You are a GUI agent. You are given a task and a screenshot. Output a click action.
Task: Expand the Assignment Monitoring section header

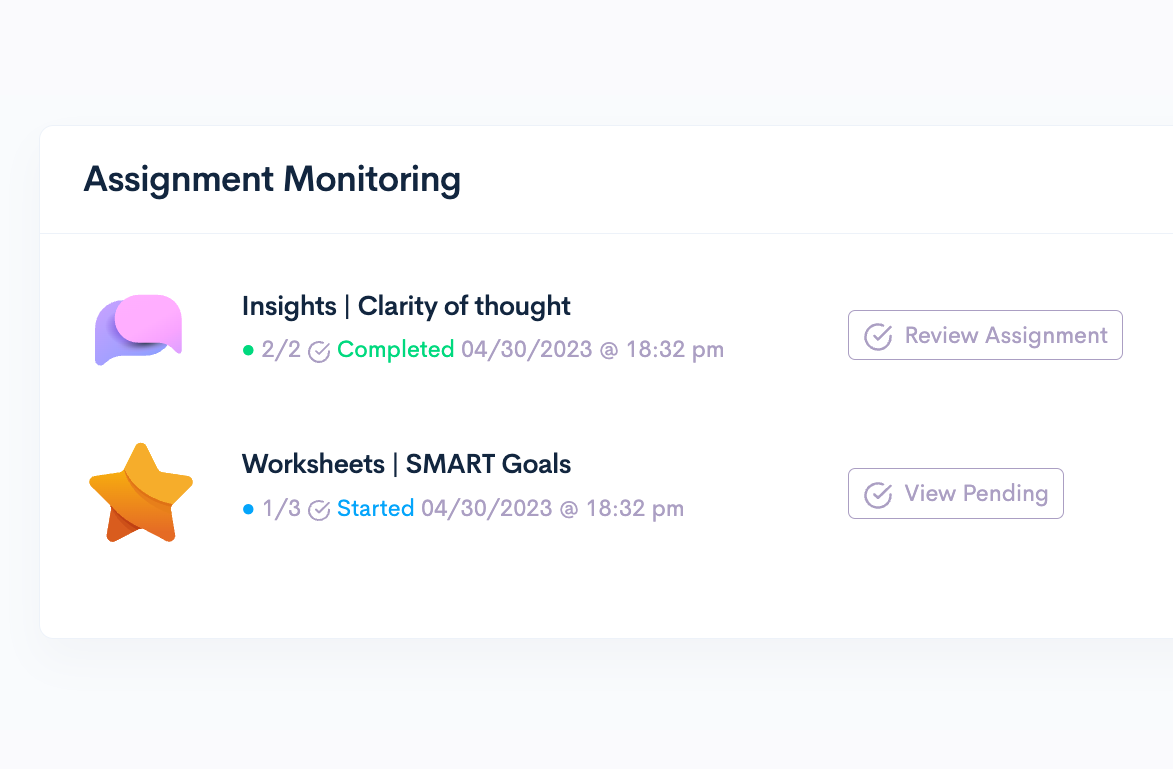[x=273, y=180]
